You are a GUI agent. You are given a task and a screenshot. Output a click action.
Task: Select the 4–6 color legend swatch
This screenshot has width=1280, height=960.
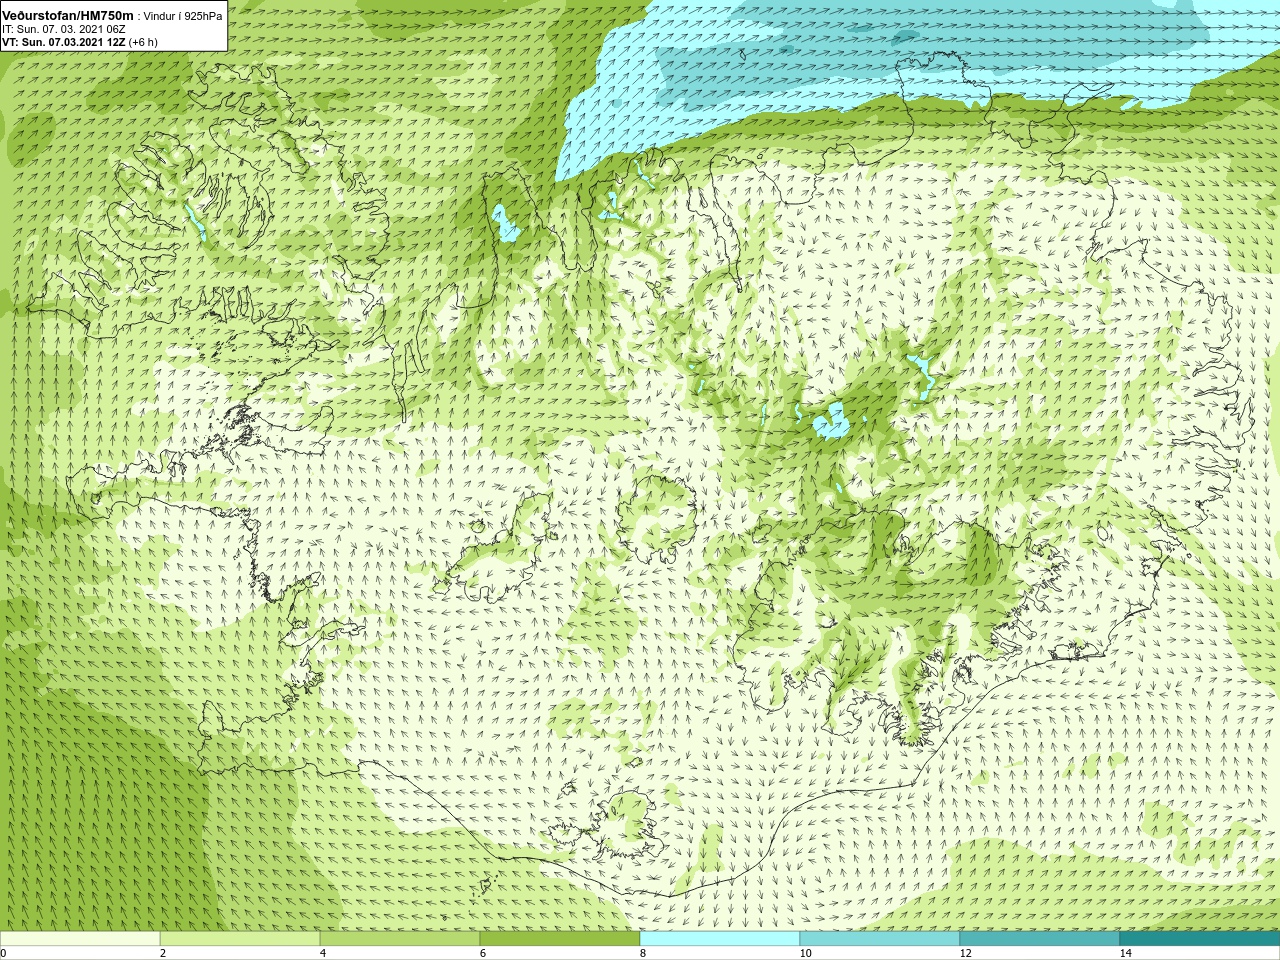400,939
